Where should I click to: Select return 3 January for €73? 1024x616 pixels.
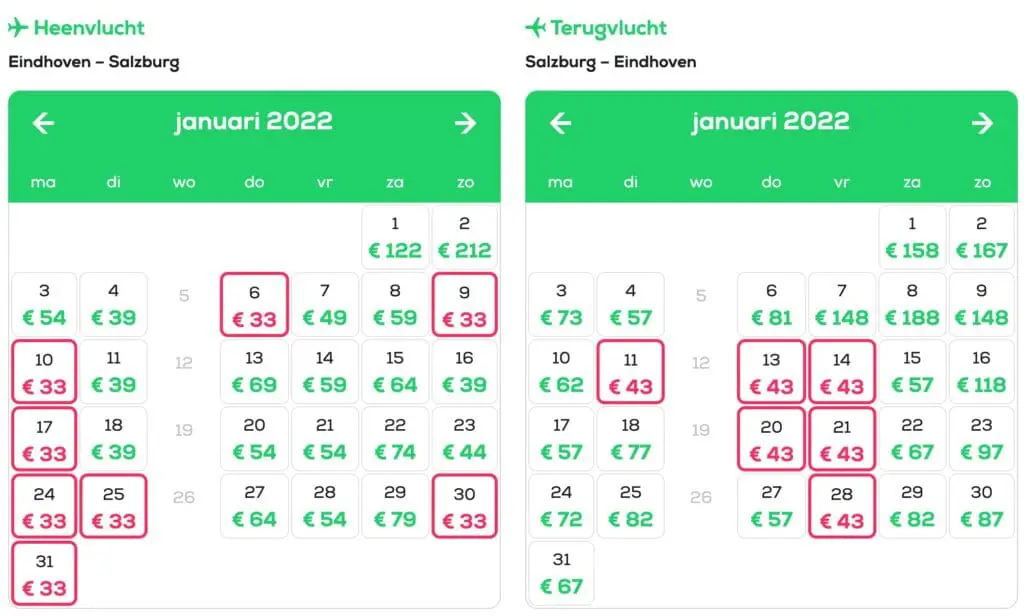coord(562,304)
